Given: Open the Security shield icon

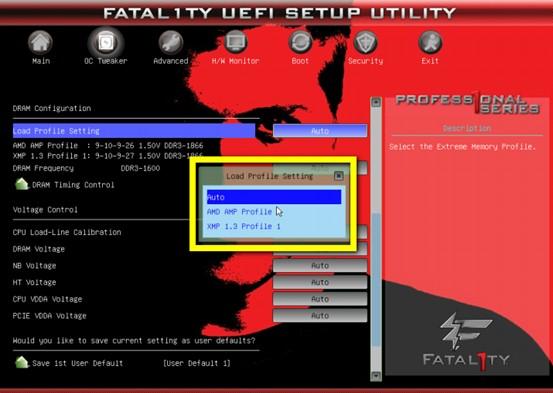Looking at the screenshot, I should pos(365,43).
